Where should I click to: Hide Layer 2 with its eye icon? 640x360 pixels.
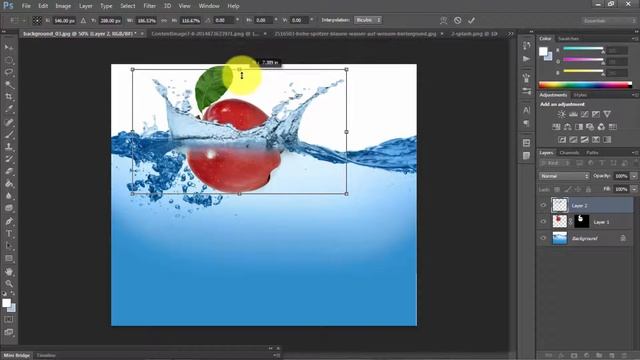543,205
